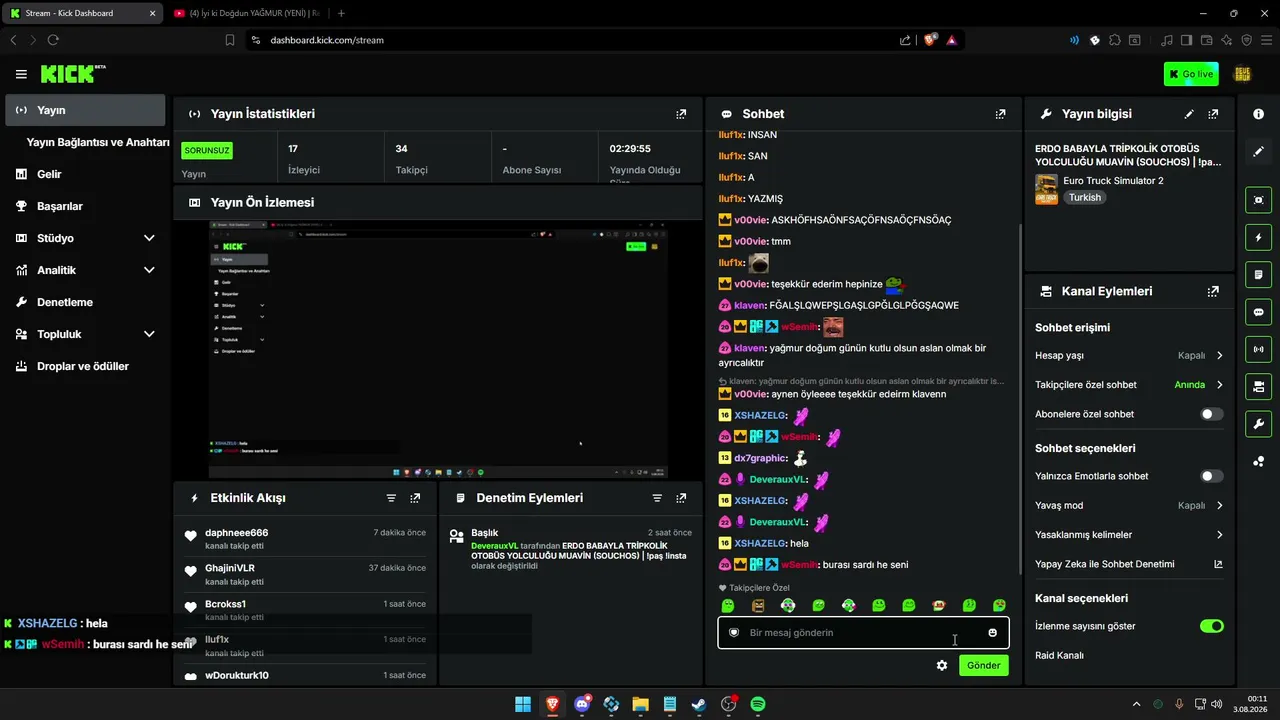Edit stream info with the pencil in Yayın bilgisi

click(1189, 114)
